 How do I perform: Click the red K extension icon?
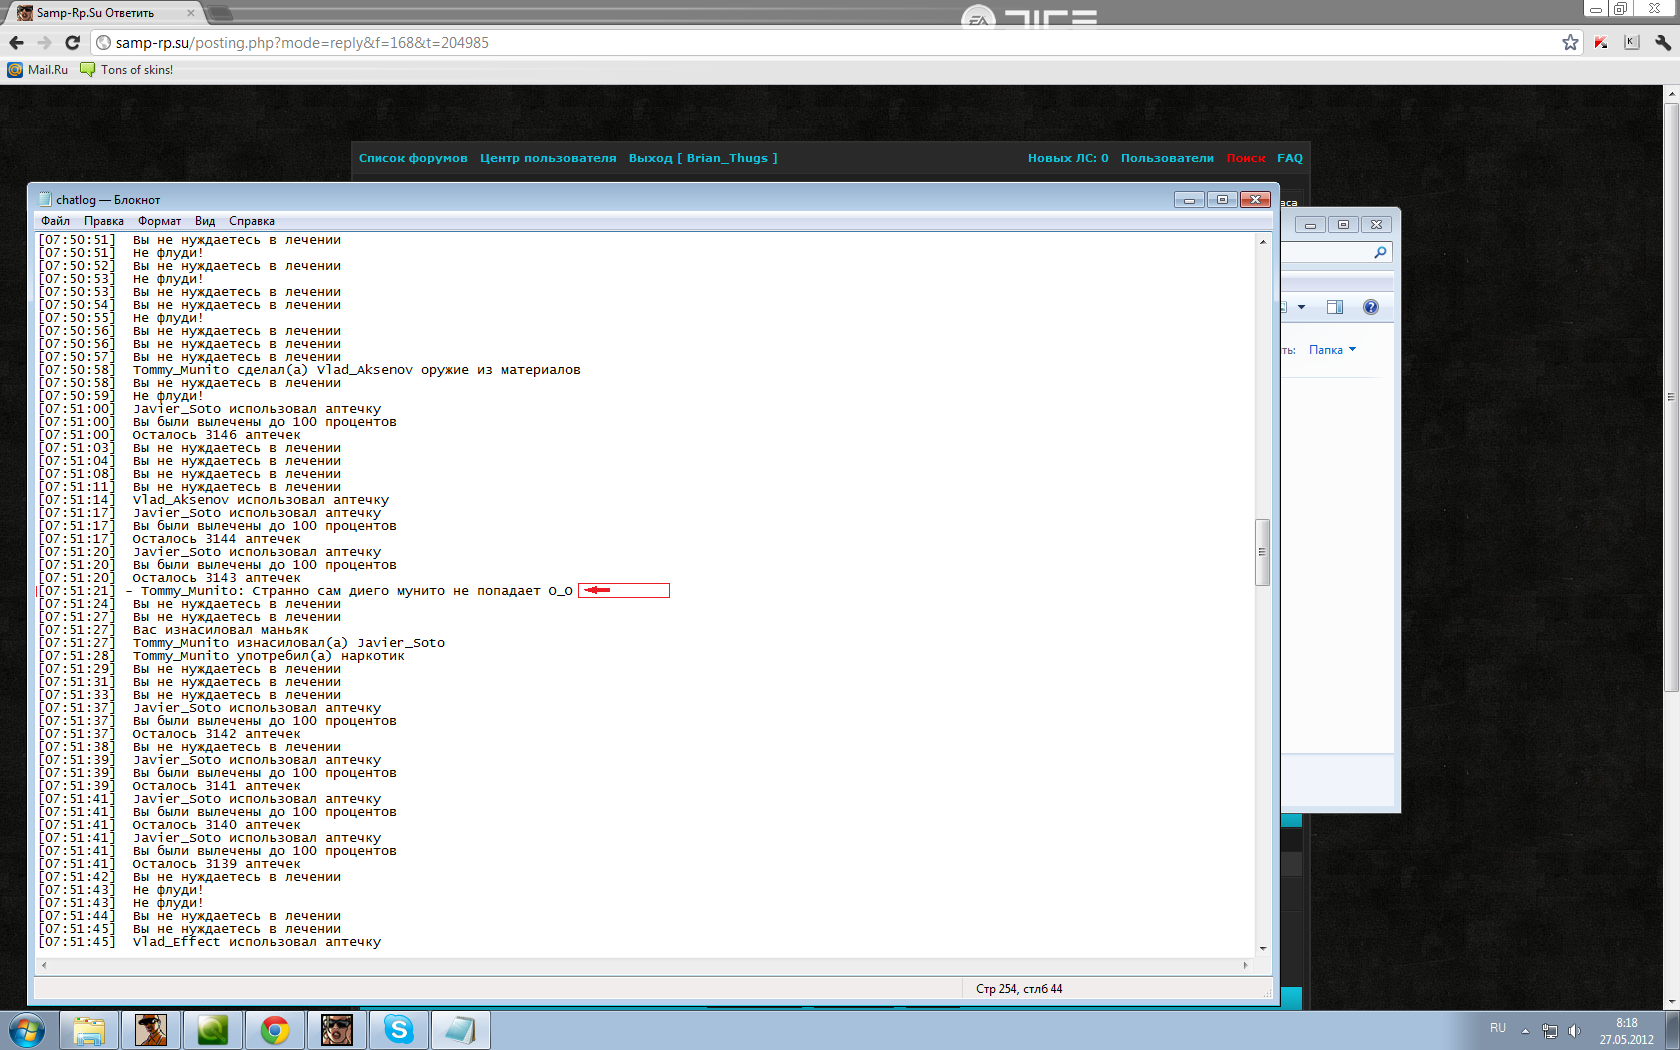(1601, 42)
